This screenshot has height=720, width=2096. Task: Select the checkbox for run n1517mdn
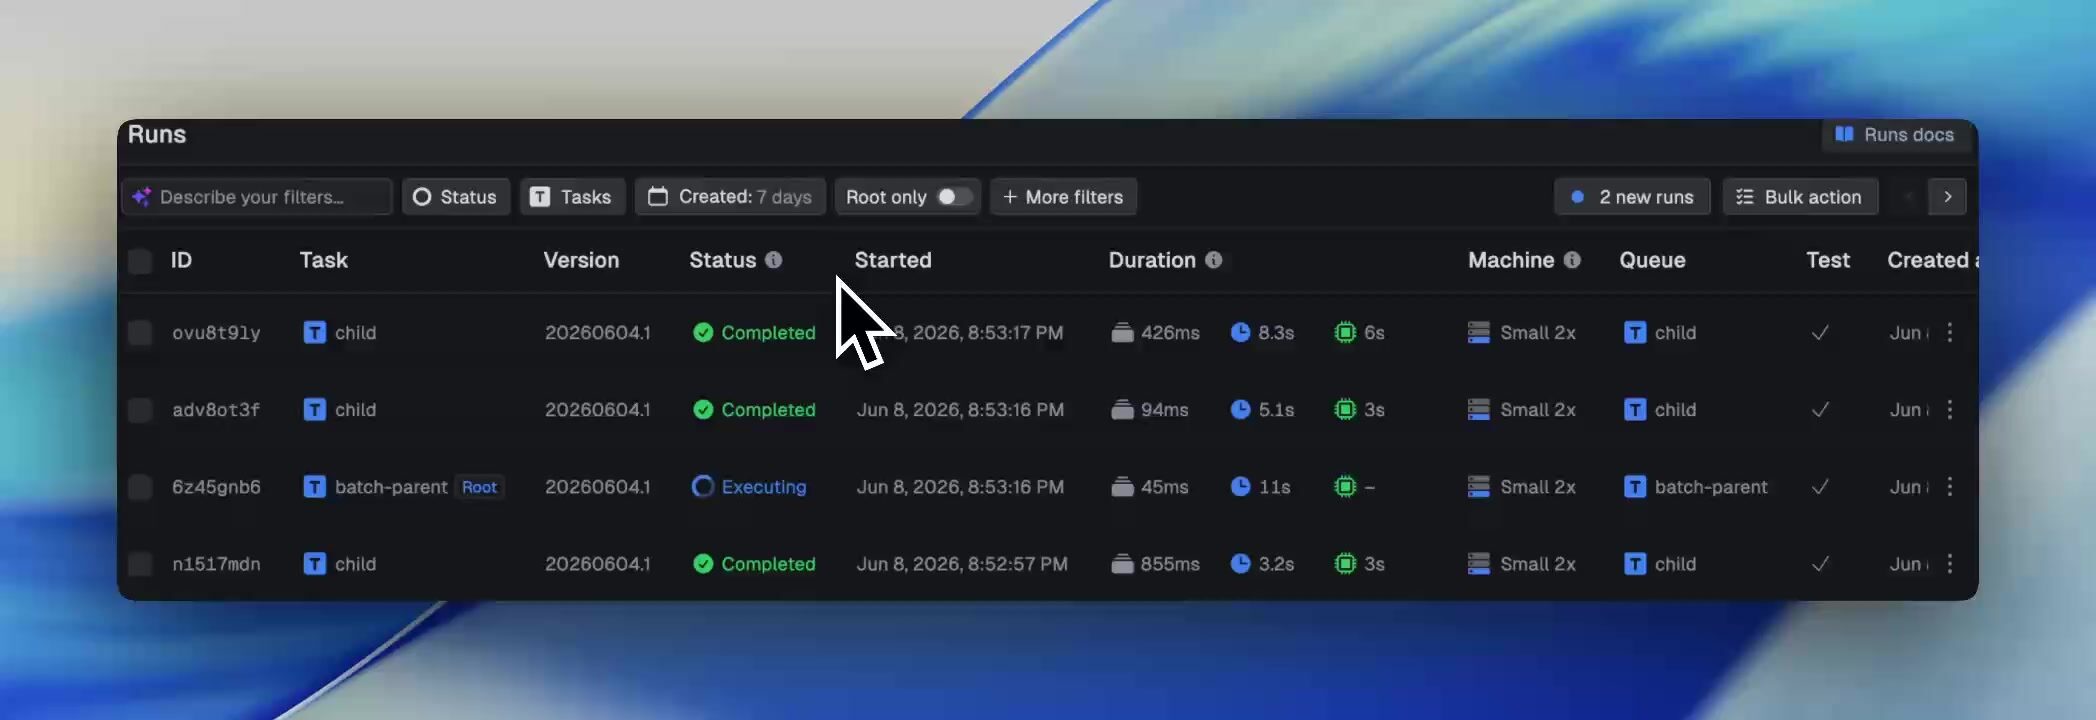140,564
